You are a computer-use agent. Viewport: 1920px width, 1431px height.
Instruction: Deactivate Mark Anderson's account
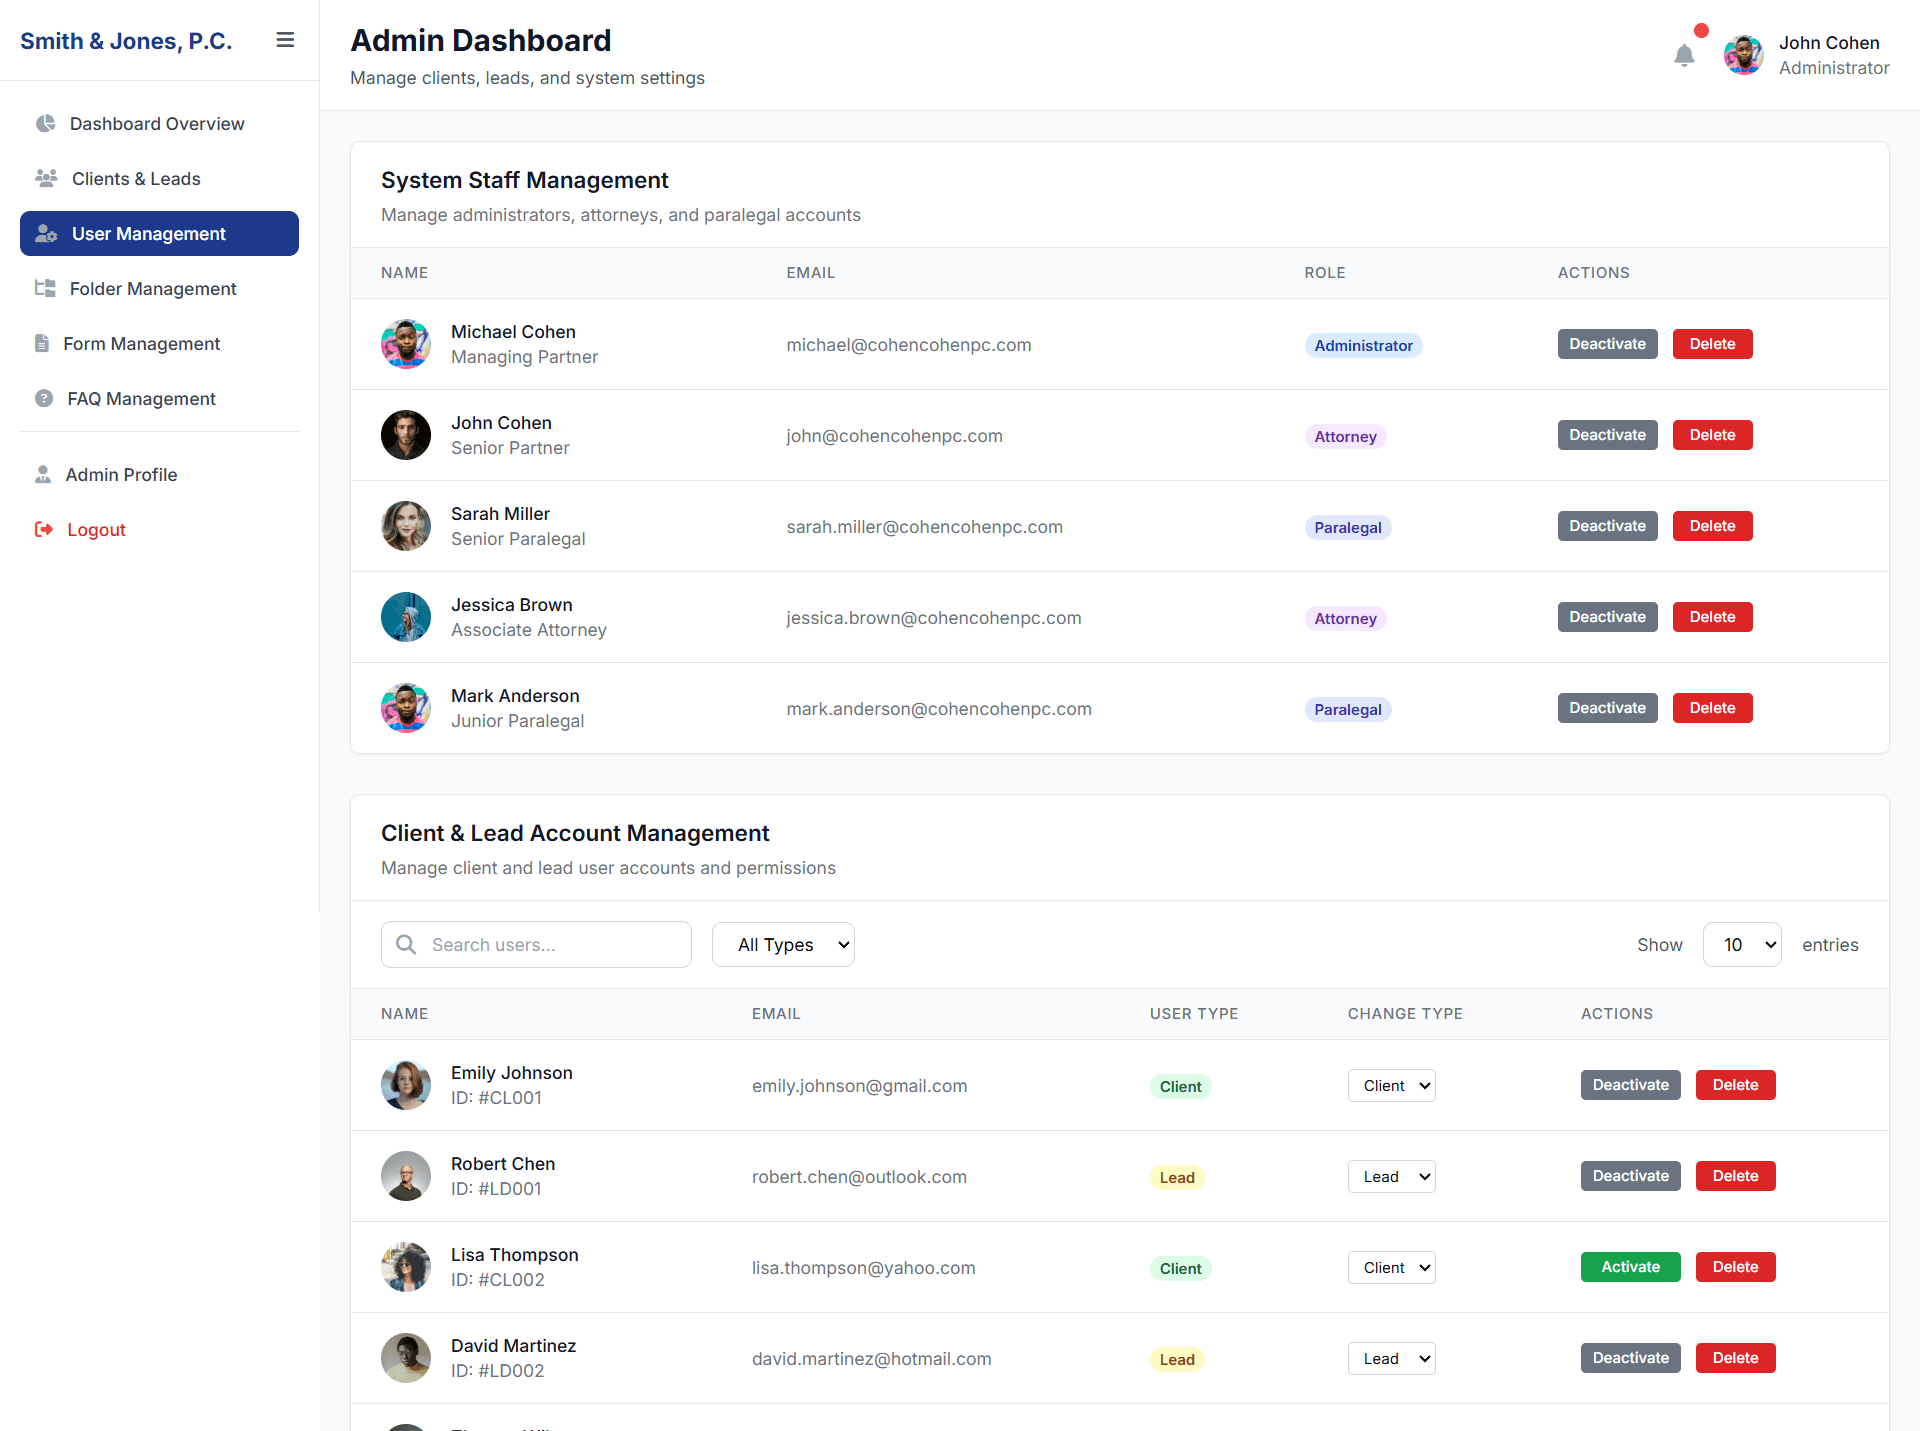[1608, 708]
